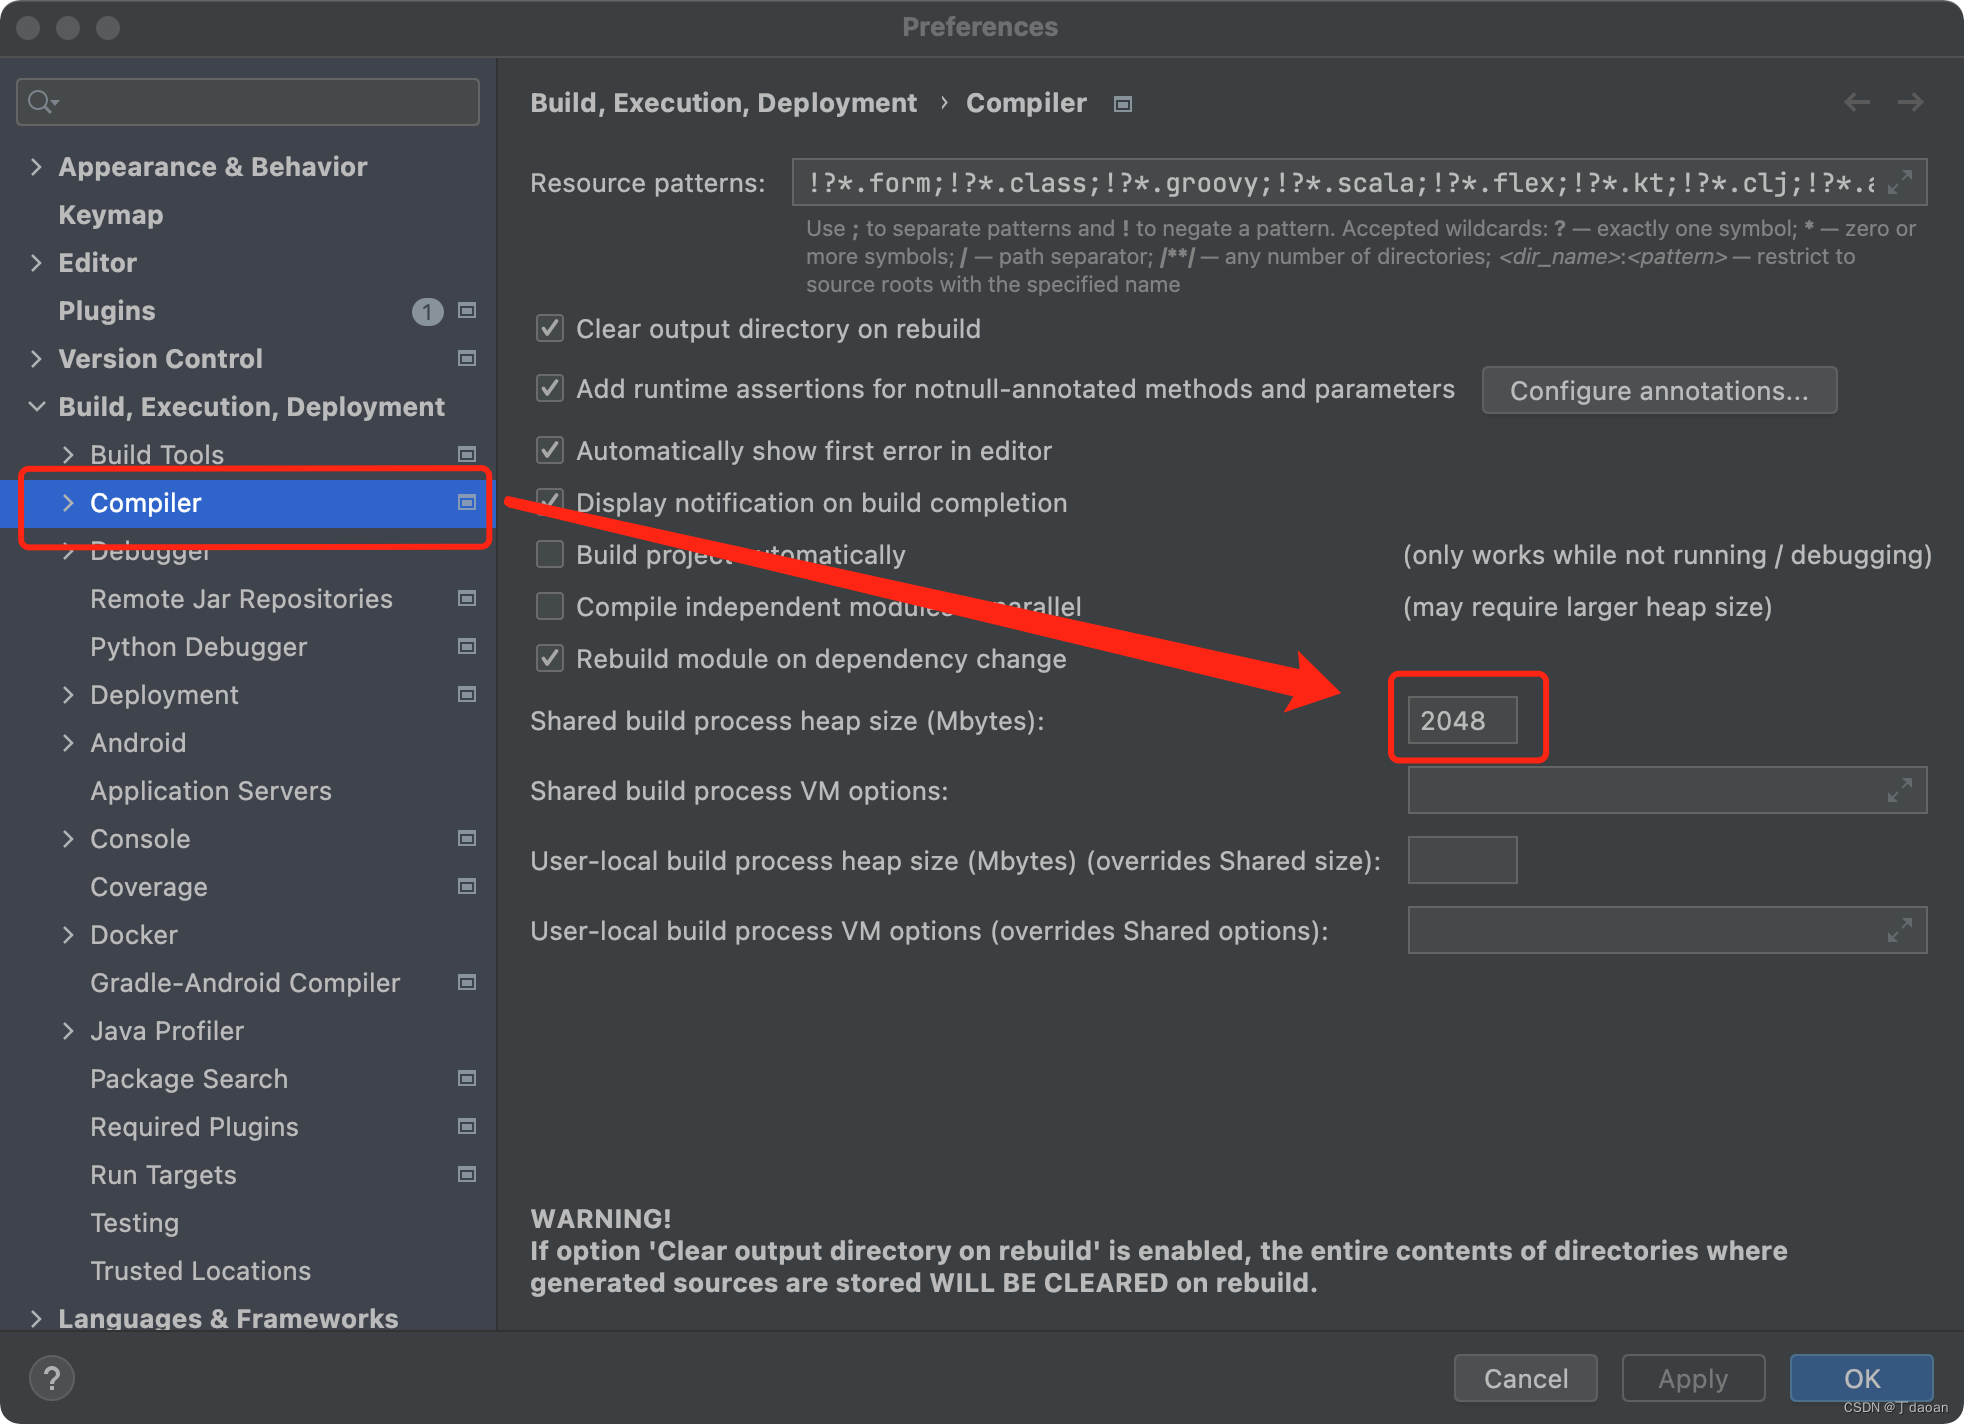Click the Apply button

(x=1692, y=1378)
